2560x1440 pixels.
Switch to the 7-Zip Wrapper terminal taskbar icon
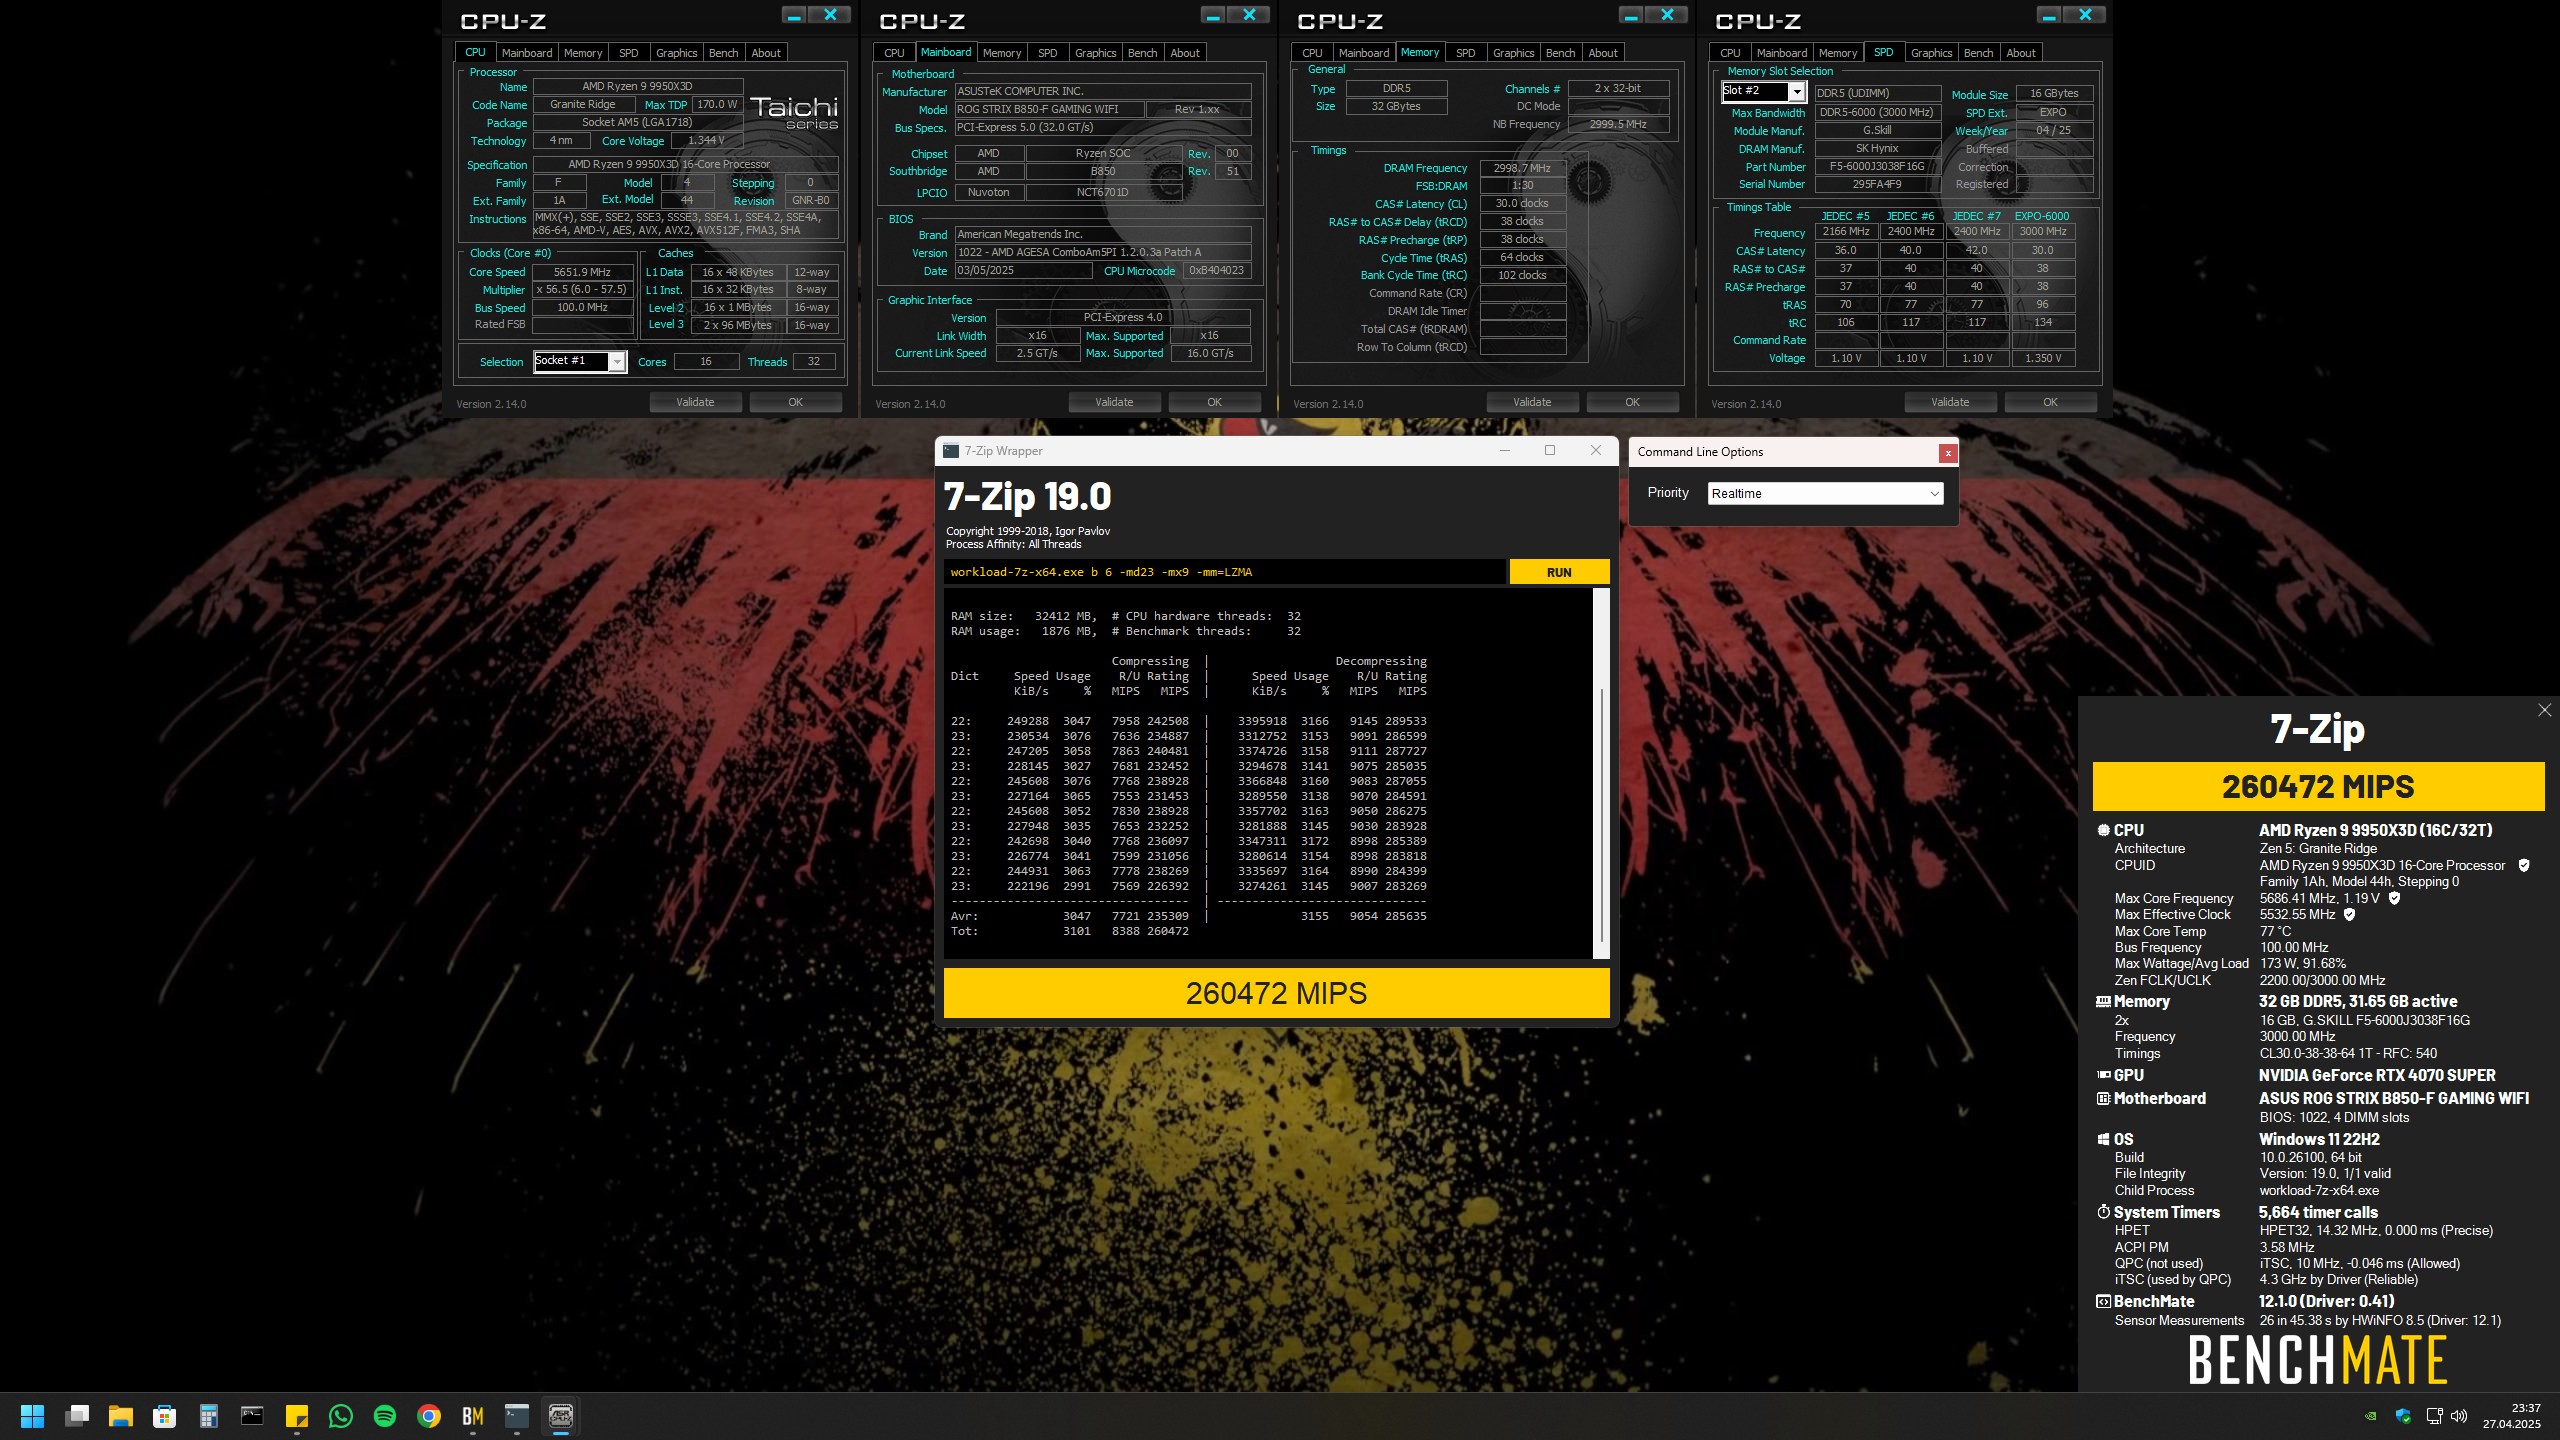(x=517, y=1416)
